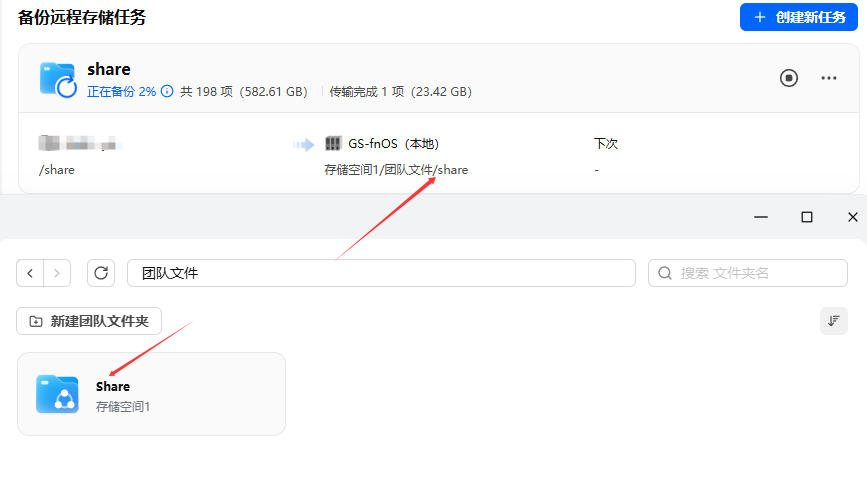The height and width of the screenshot is (486, 867).
Task: Click the 下次 schedule label
Action: [605, 144]
